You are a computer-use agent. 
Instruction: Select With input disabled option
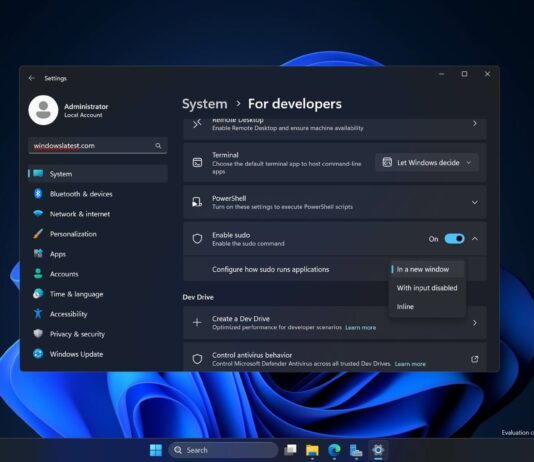(x=427, y=288)
